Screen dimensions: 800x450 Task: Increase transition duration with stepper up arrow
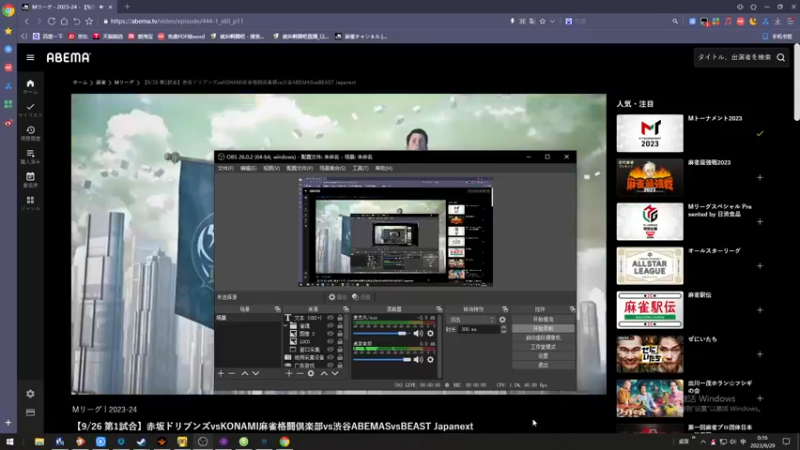504,328
